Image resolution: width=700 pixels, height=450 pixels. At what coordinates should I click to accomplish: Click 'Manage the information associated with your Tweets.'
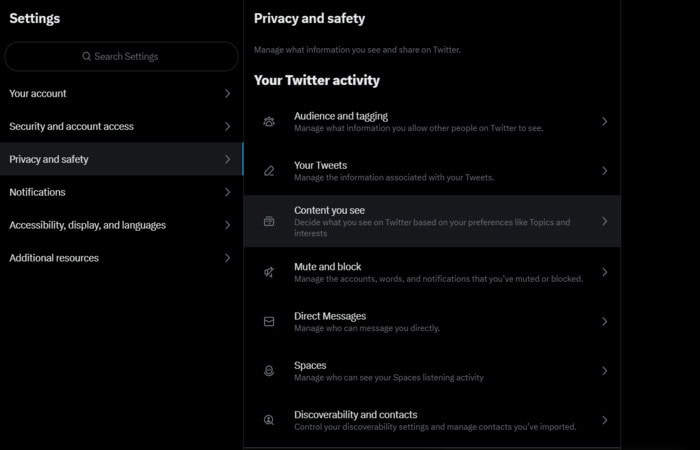coord(394,178)
